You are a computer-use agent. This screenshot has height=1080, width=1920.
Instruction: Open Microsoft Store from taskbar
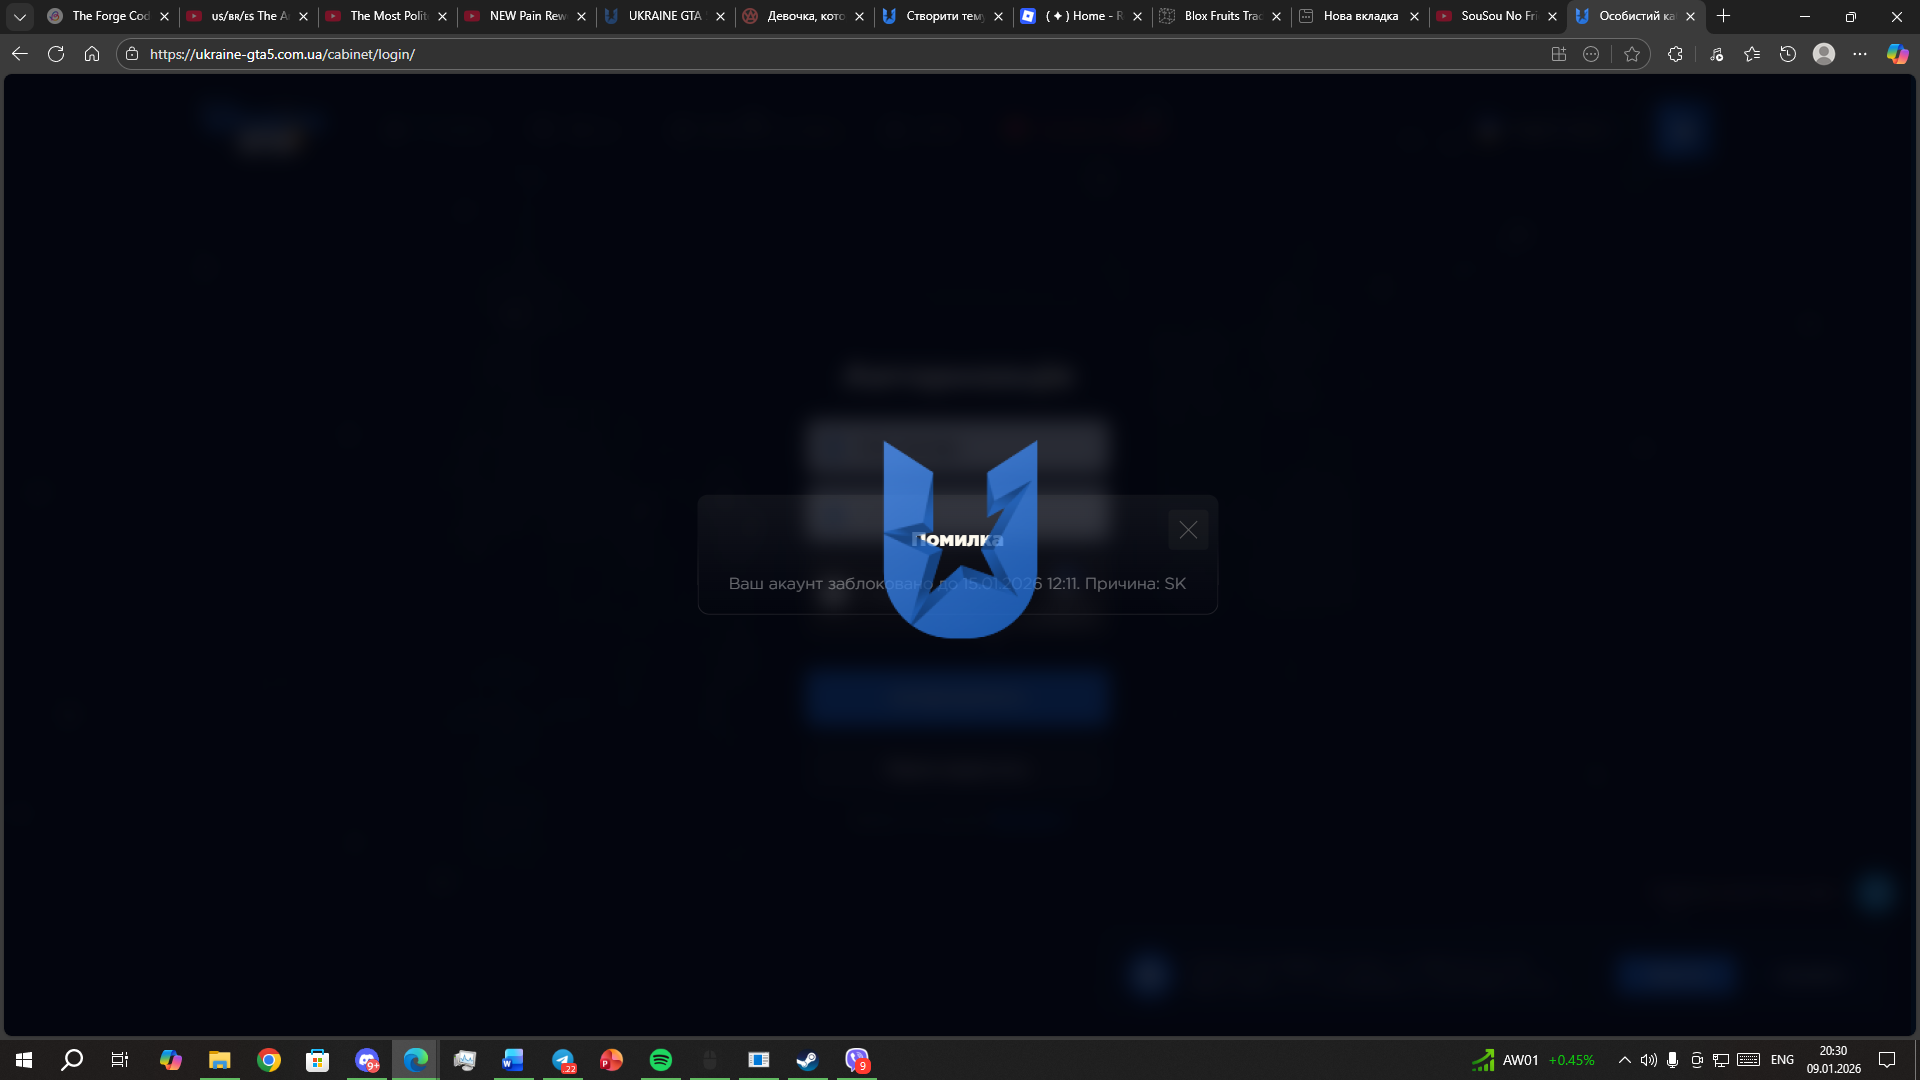coord(317,1060)
